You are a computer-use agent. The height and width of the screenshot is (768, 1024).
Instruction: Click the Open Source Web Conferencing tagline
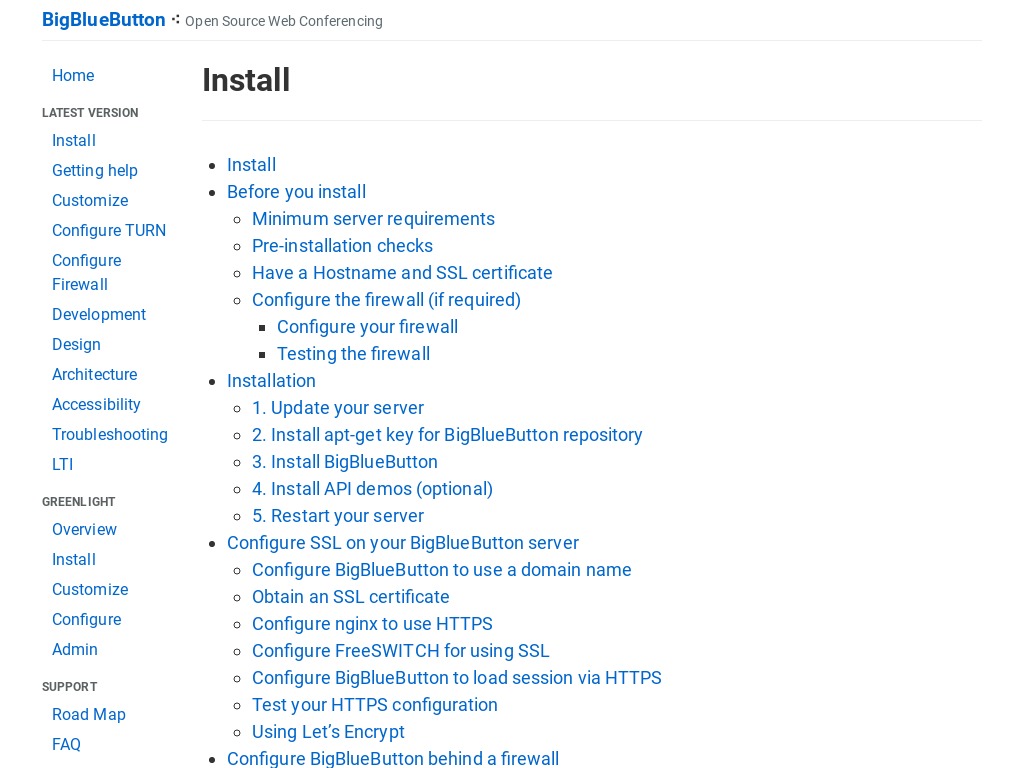[284, 22]
